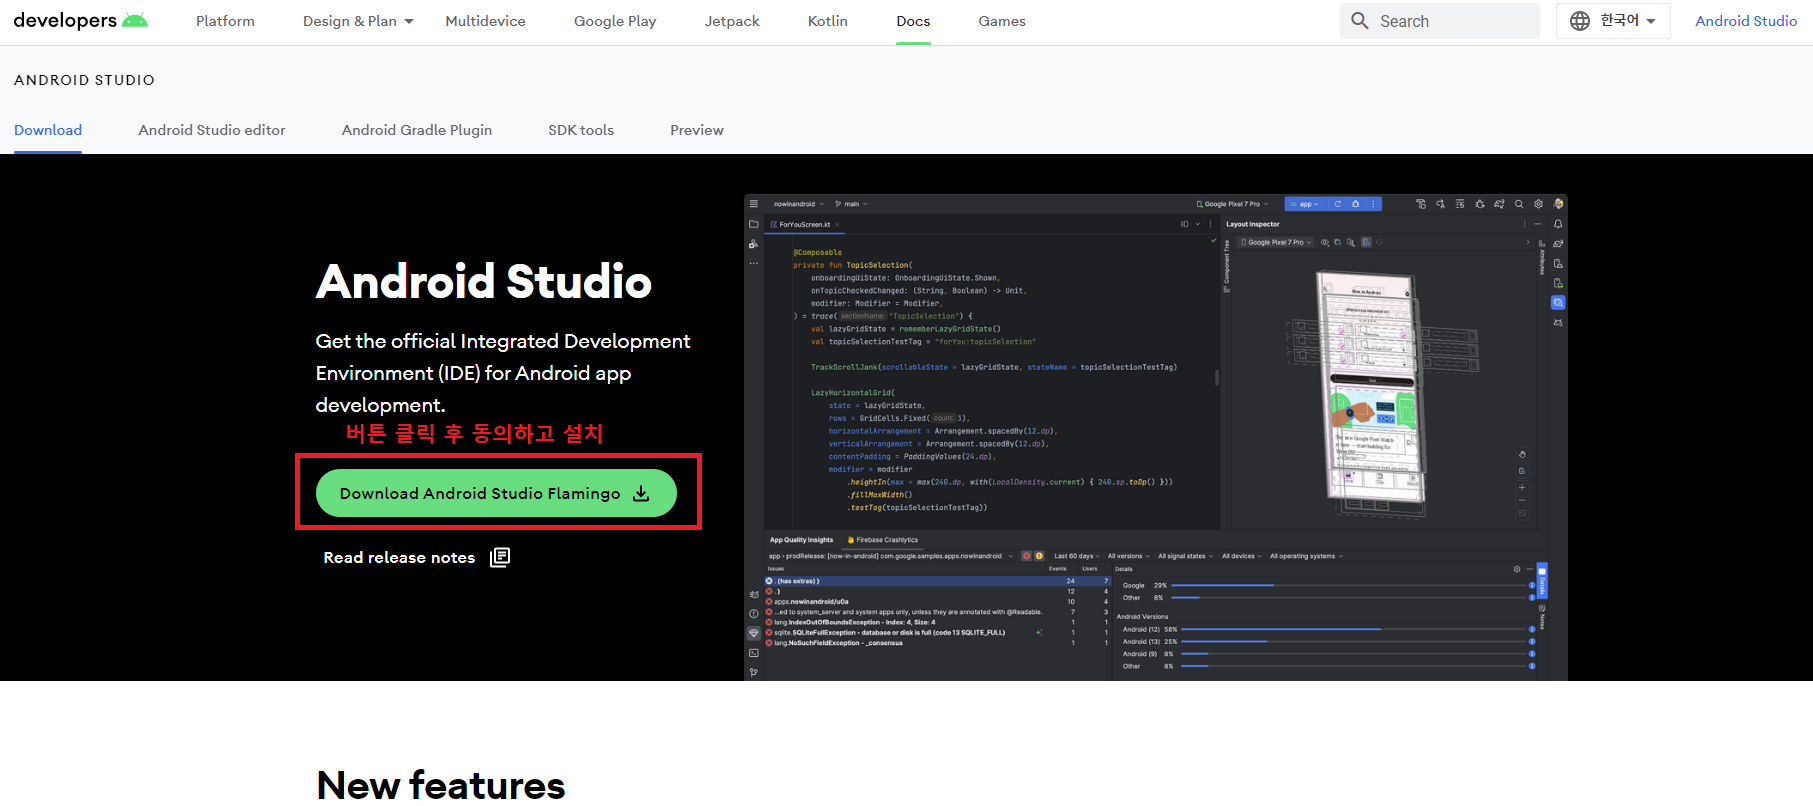Image resolution: width=1813 pixels, height=806 pixels.
Task: Click search magnifier in IDE screenshot toolbar
Action: 1519,204
